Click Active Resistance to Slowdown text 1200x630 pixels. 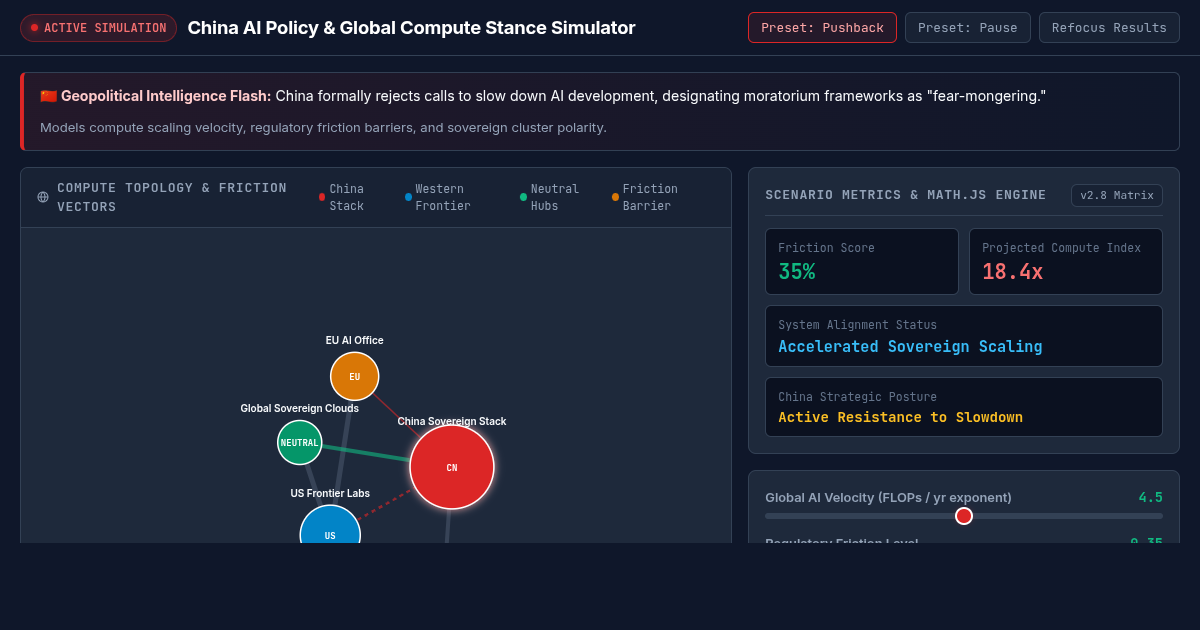[900, 418]
